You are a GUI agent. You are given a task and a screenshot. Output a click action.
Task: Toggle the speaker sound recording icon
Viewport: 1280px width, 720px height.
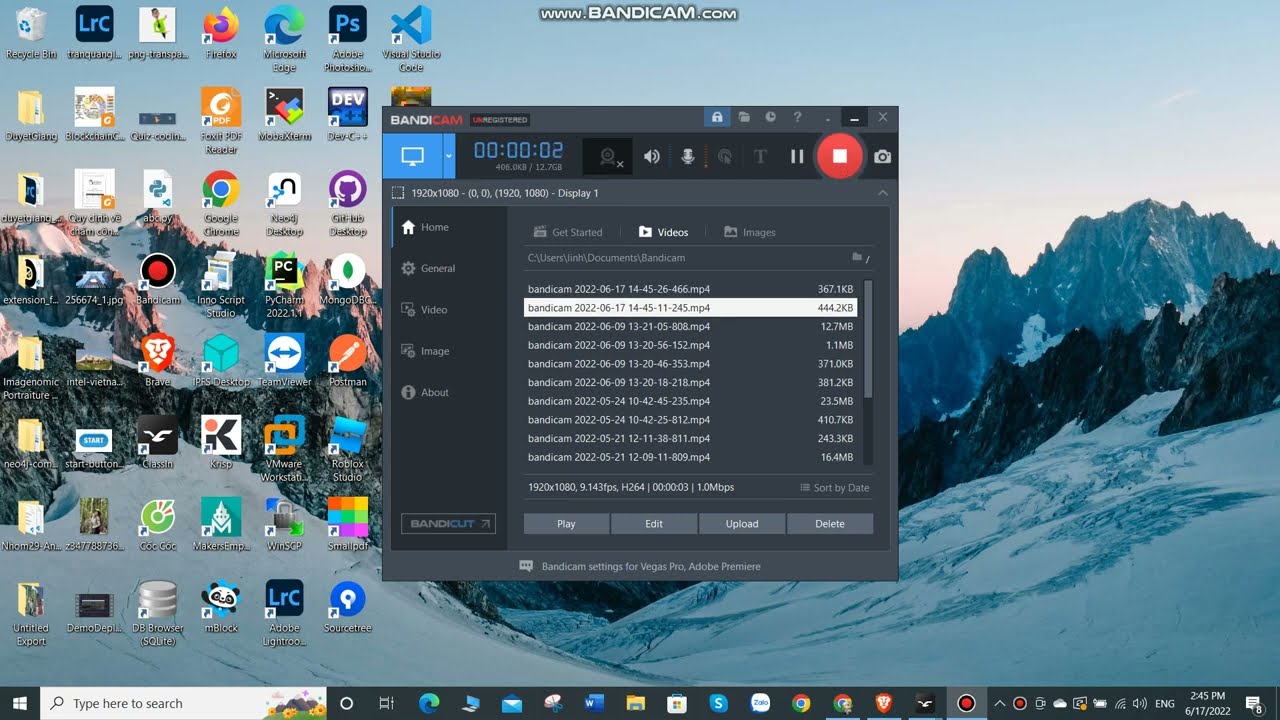click(652, 156)
